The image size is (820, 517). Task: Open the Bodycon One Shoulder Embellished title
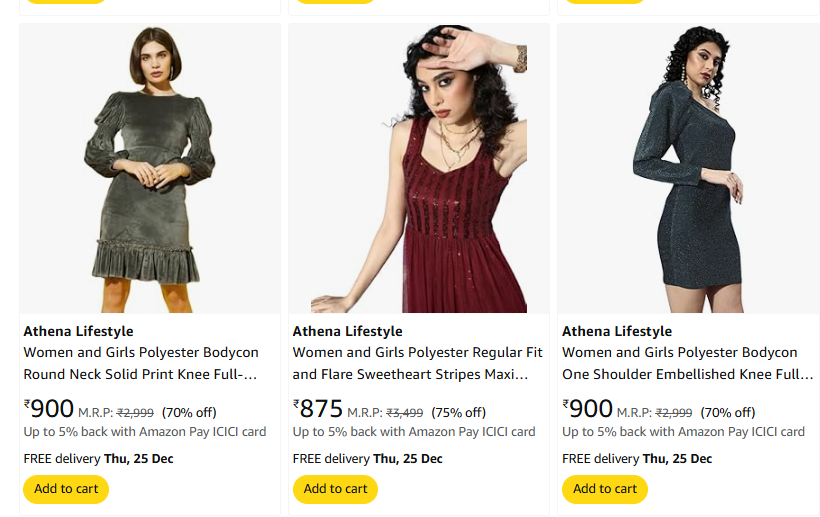tap(687, 363)
